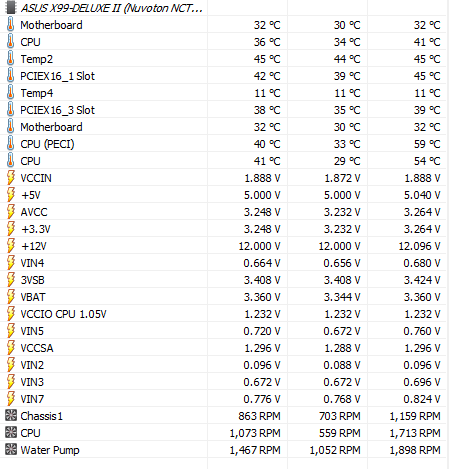Click the 0.760 V VIN5 maximum value
The height and width of the screenshot is (469, 449).
tap(422, 331)
